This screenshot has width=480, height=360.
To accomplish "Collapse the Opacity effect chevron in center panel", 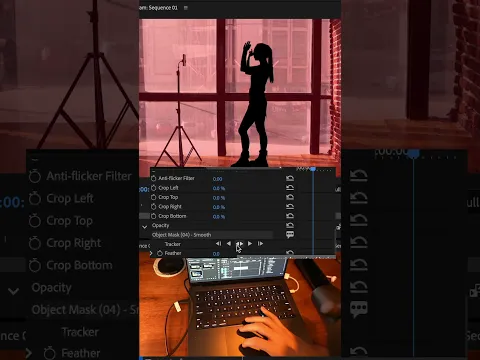I will coord(145,227).
